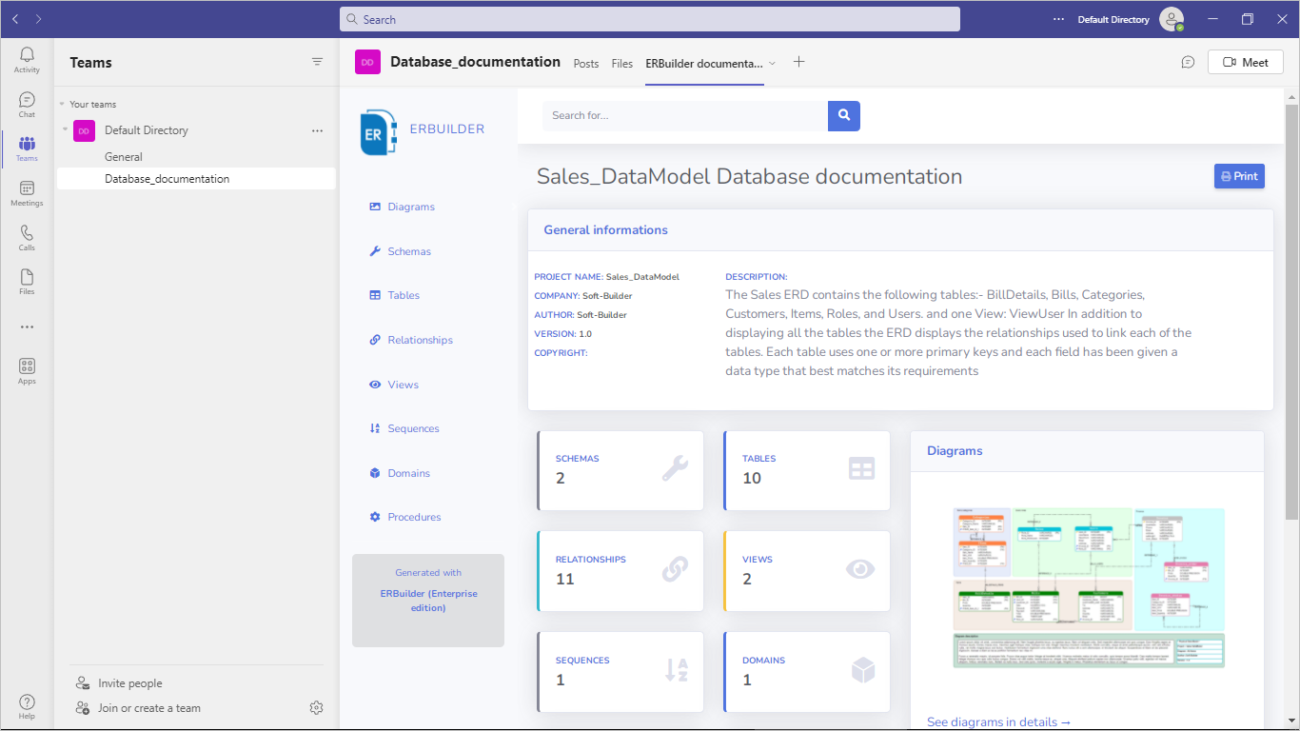This screenshot has height=731, width=1300.
Task: Select Sequences in the documentation sidebar
Action: [x=411, y=428]
